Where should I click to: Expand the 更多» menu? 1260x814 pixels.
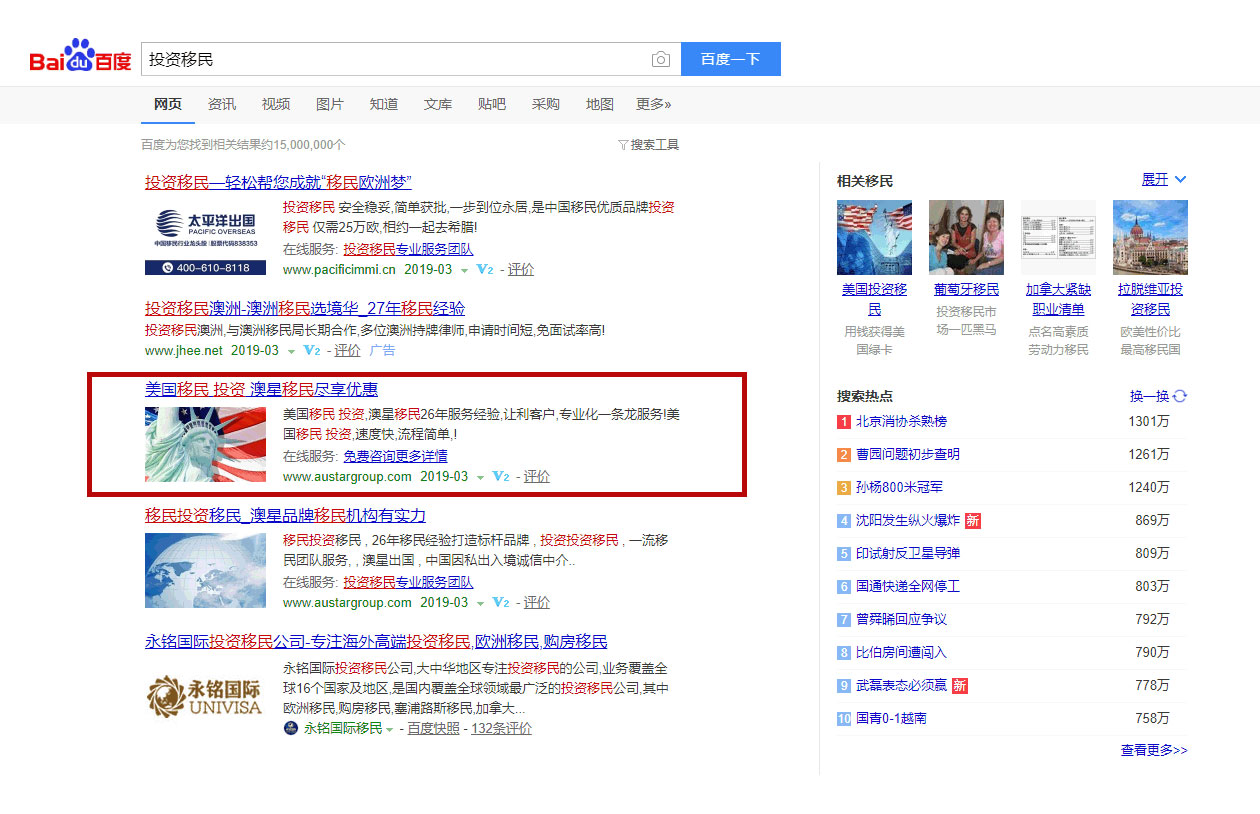654,104
